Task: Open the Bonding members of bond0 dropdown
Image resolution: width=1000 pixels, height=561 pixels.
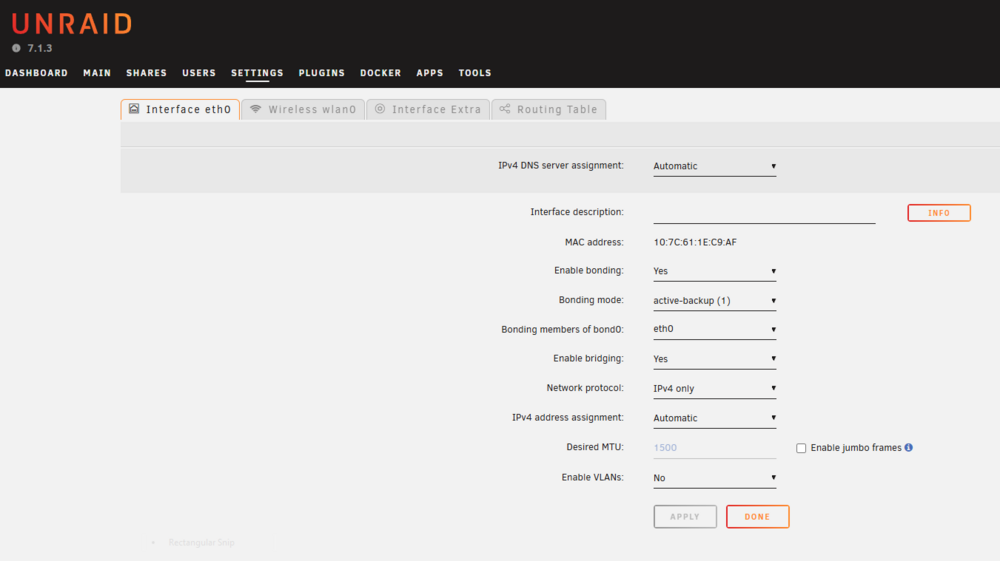Action: coord(714,330)
